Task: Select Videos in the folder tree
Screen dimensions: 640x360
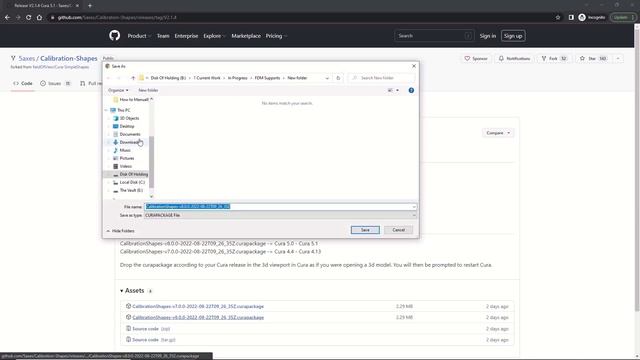Action: pyautogui.click(x=125, y=166)
